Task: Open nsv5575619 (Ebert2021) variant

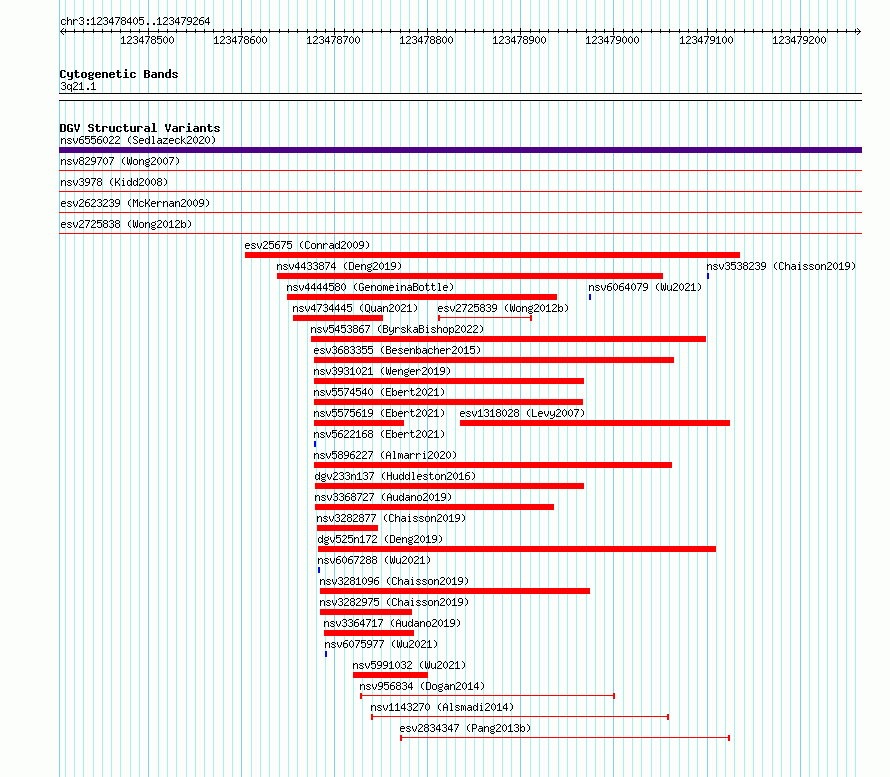Action: click(379, 413)
